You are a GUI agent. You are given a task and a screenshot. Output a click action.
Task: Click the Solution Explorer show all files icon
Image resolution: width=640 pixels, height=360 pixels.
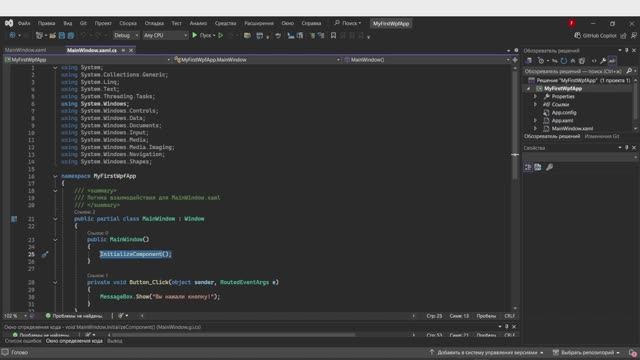pyautogui.click(x=582, y=61)
